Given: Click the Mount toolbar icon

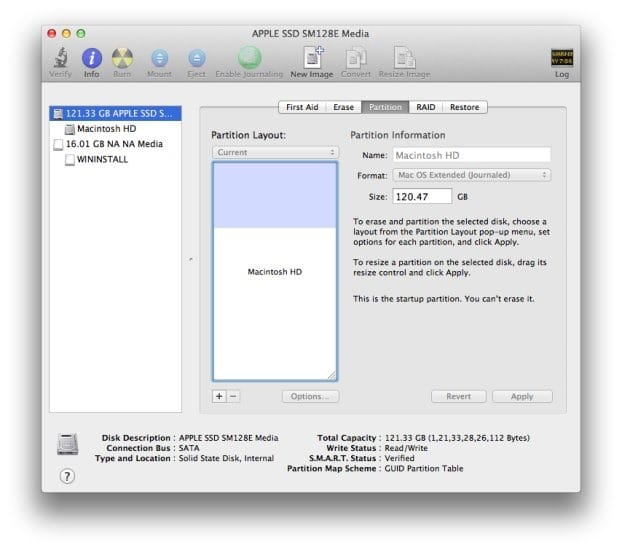Looking at the screenshot, I should [159, 59].
